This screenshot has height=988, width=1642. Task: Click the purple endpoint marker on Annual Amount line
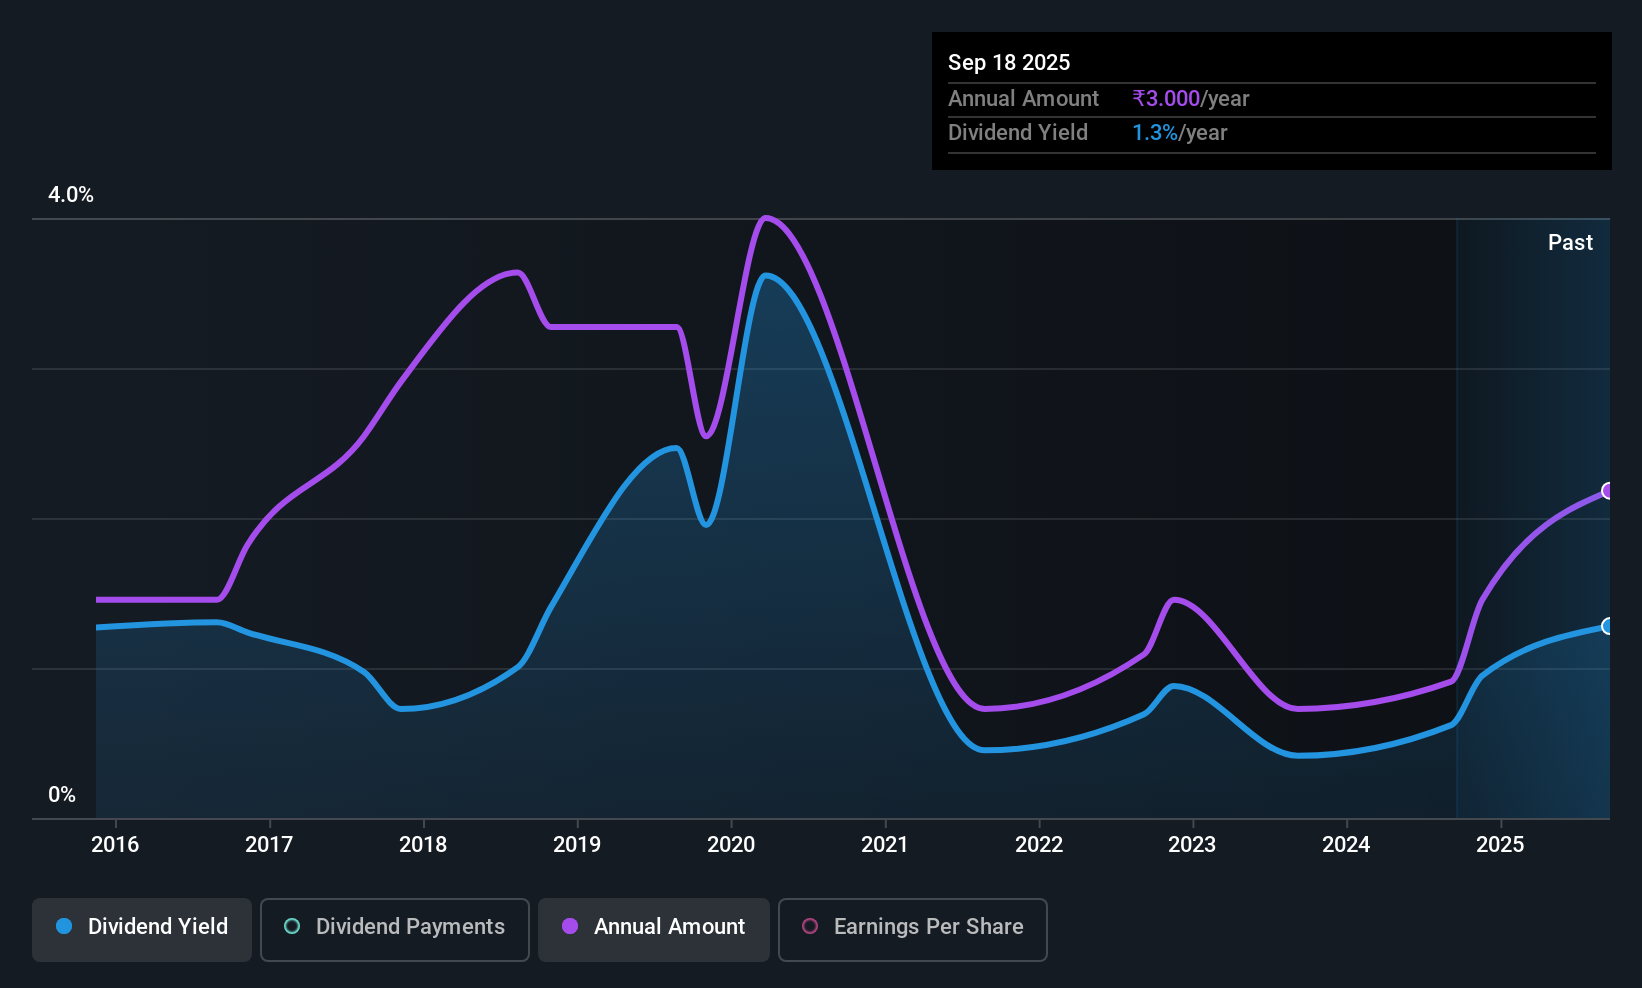pyautogui.click(x=1607, y=491)
